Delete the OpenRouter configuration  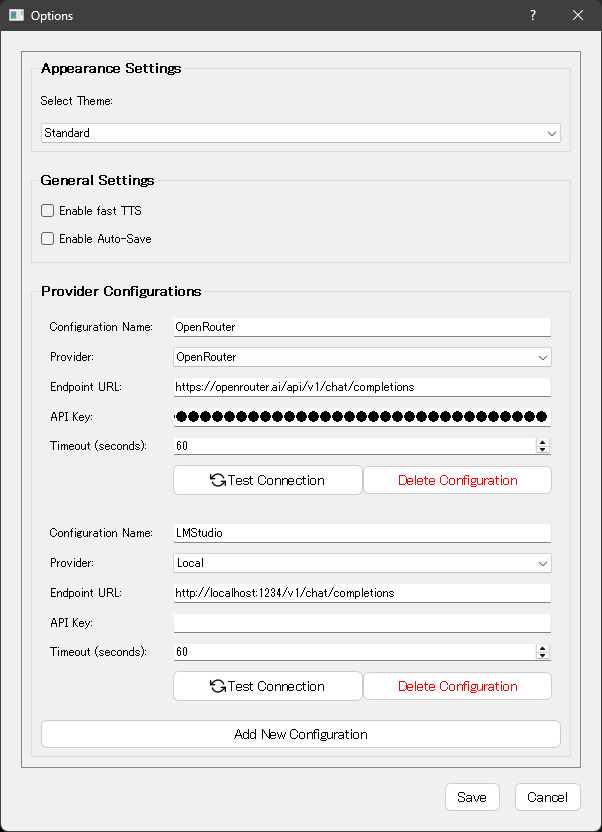point(457,480)
